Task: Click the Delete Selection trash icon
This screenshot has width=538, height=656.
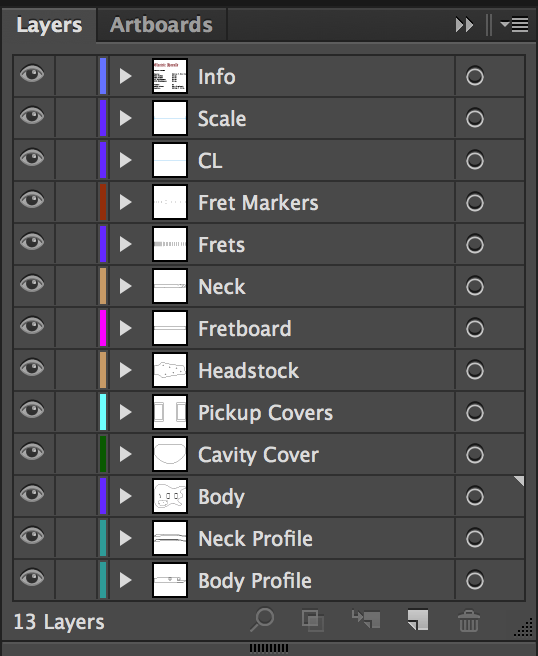Action: coord(469,620)
